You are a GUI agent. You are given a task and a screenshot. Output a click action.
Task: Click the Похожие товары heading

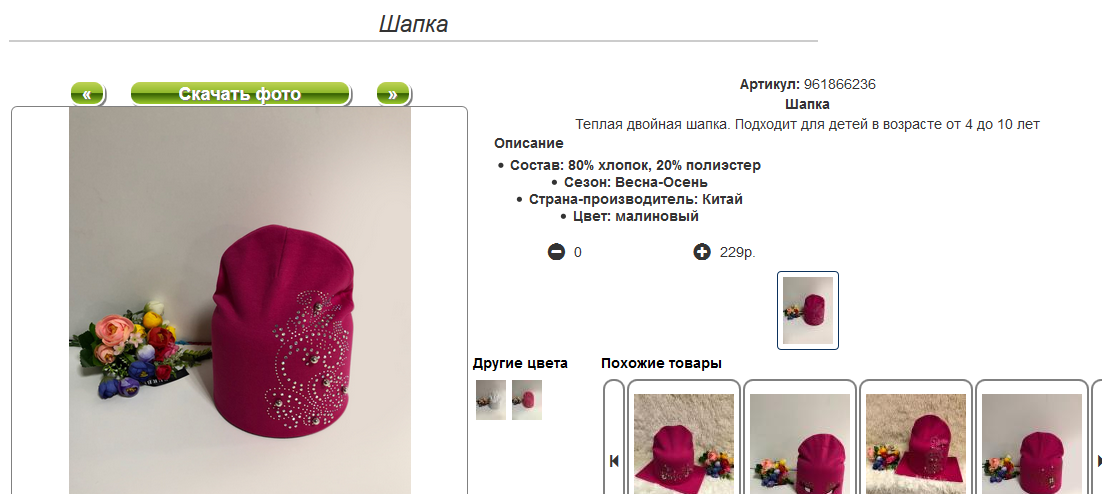tap(661, 363)
